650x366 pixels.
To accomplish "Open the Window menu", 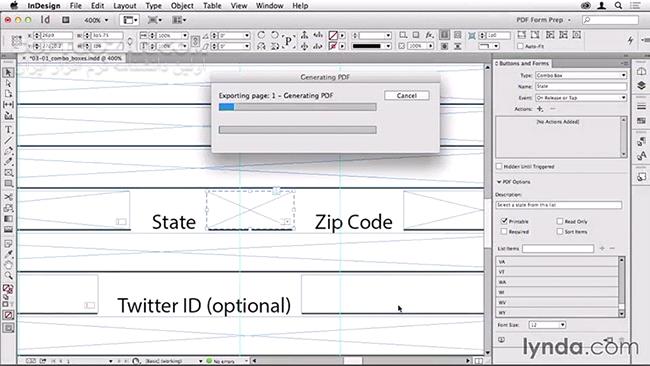I will [269, 6].
